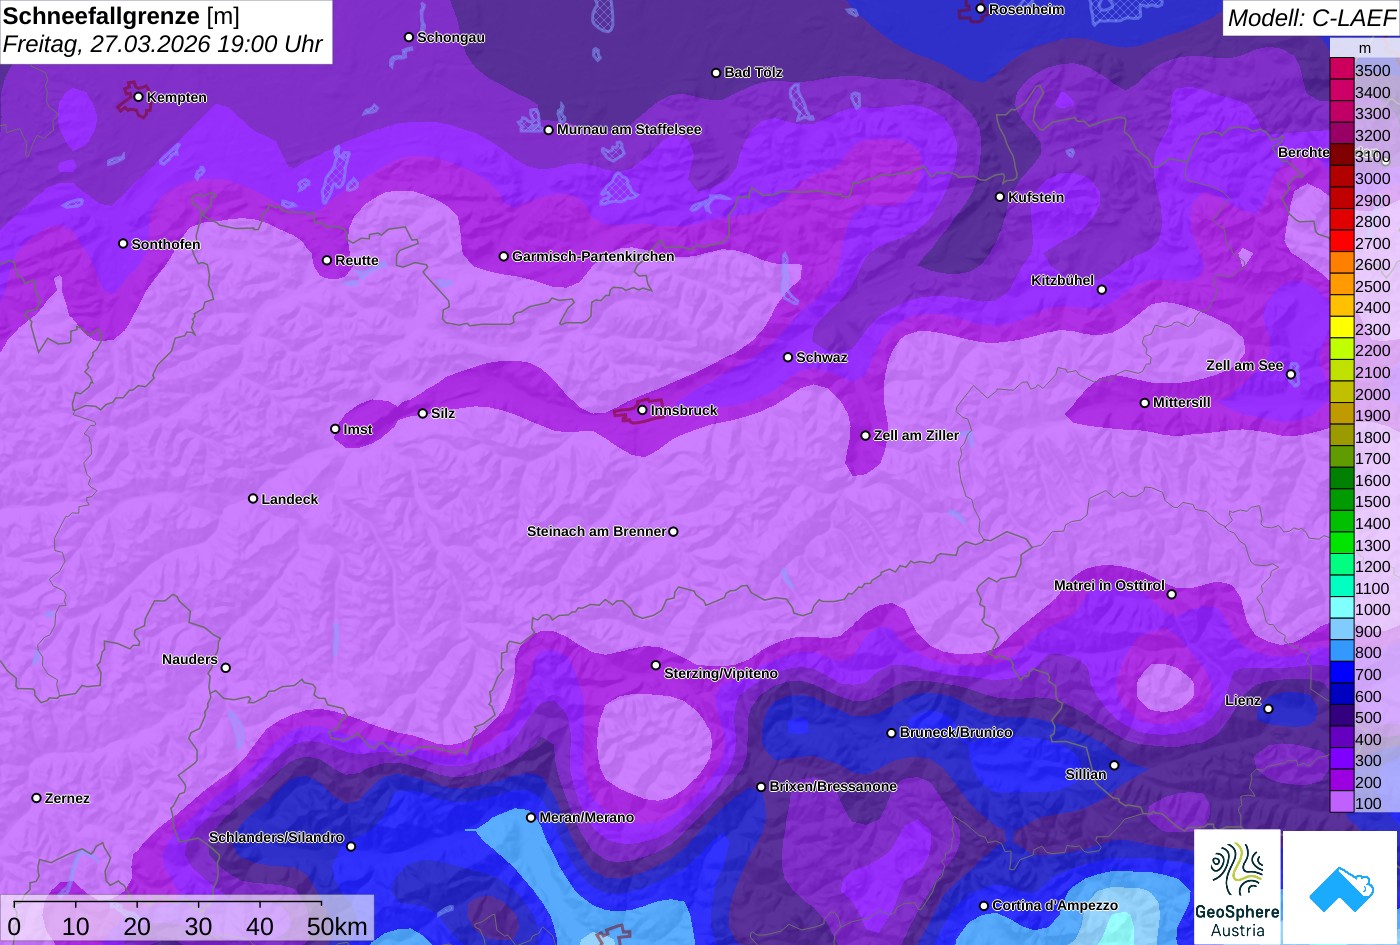Image resolution: width=1400 pixels, height=945 pixels.
Task: Click the Schlanders/Silandro label
Action: (276, 837)
